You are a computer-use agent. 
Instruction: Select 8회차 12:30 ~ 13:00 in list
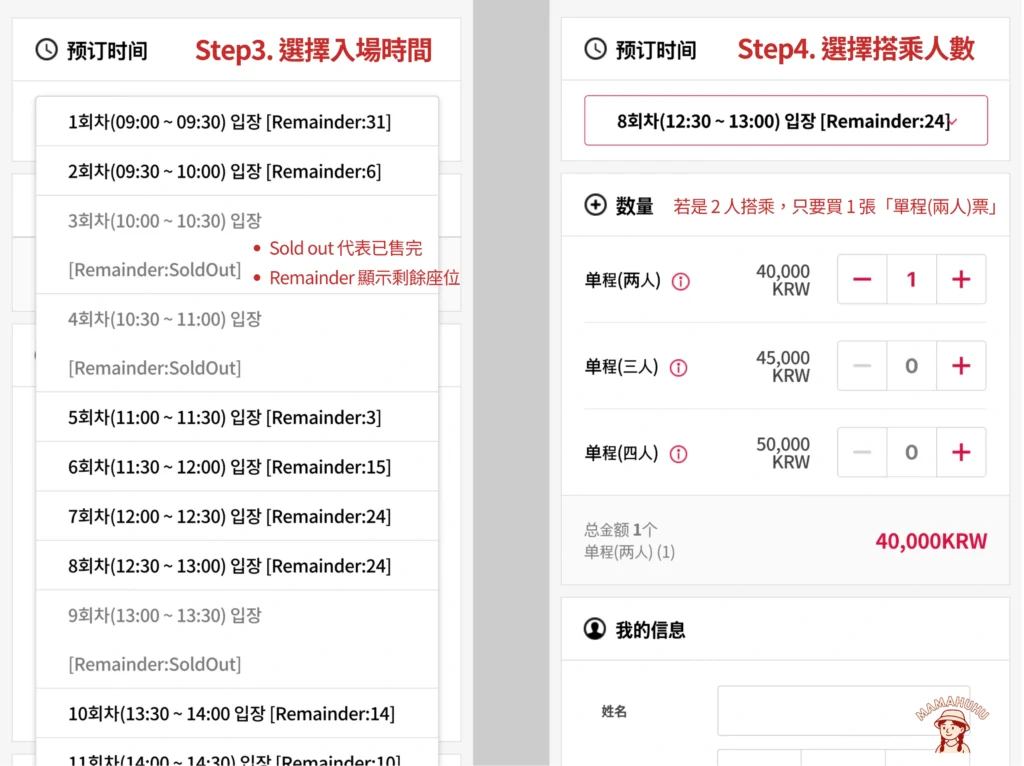(x=237, y=566)
